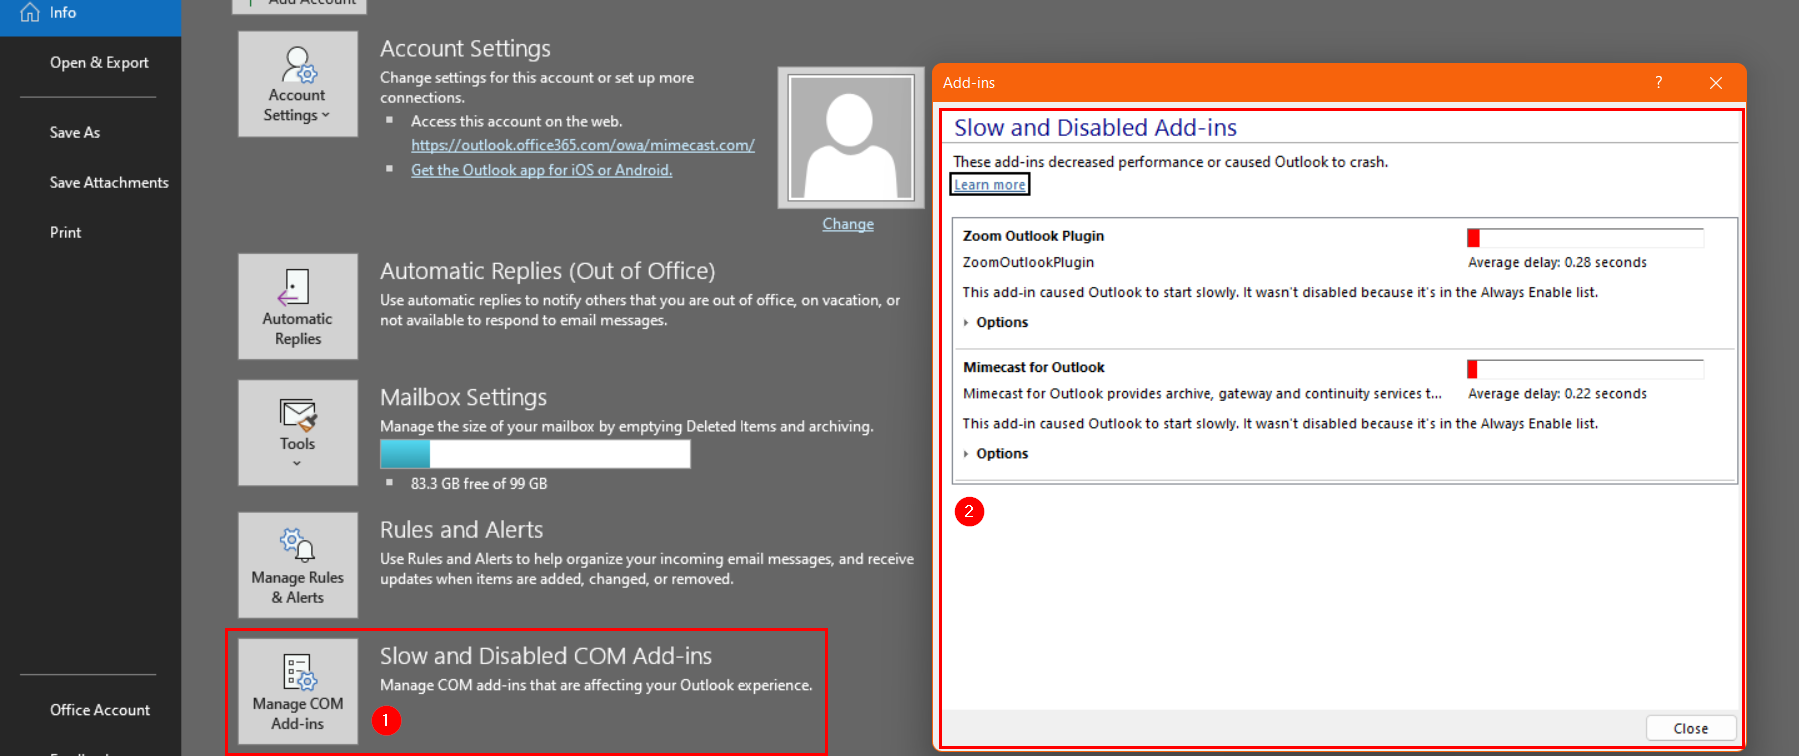Expand Options for Zoom Outlook Plugin
Image resolution: width=1799 pixels, height=756 pixels.
pyautogui.click(x=1001, y=322)
